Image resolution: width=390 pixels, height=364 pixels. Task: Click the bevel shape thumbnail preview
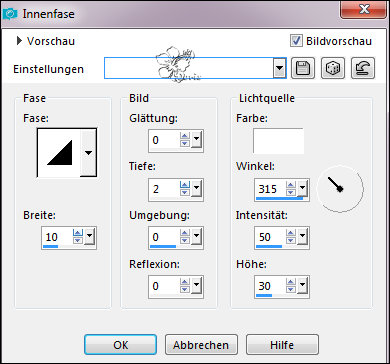click(x=59, y=153)
